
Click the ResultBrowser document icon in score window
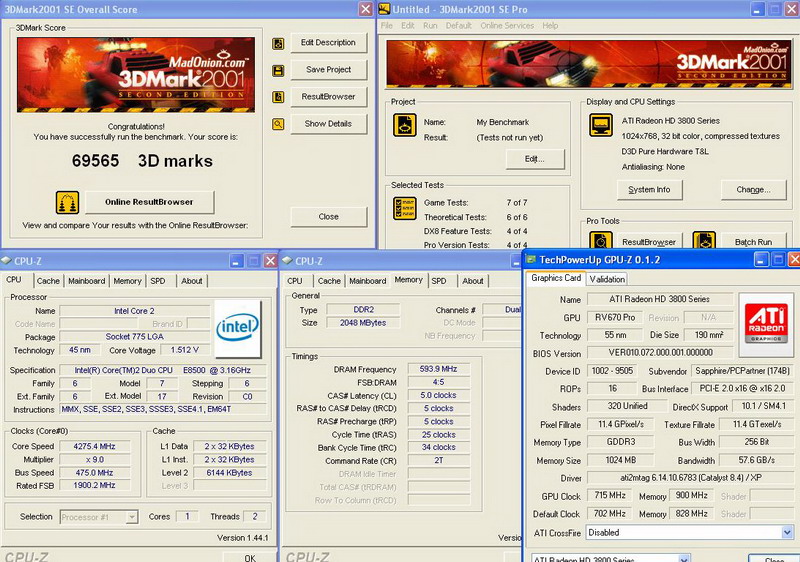(x=278, y=97)
